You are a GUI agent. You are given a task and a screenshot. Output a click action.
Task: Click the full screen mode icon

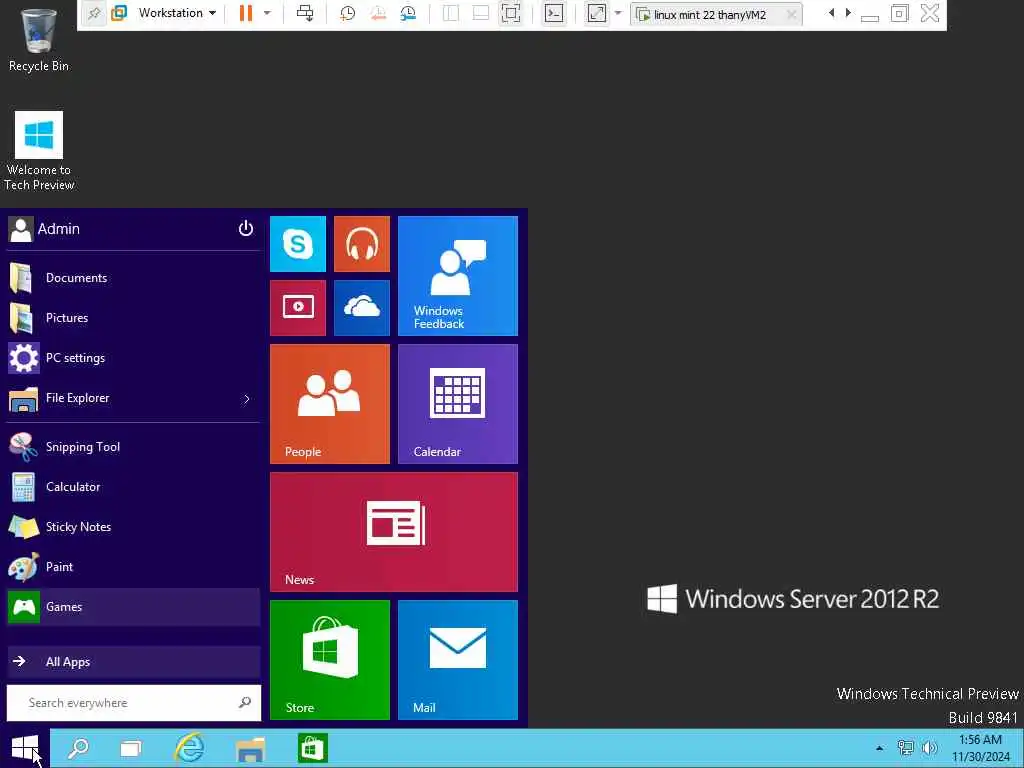(x=511, y=13)
